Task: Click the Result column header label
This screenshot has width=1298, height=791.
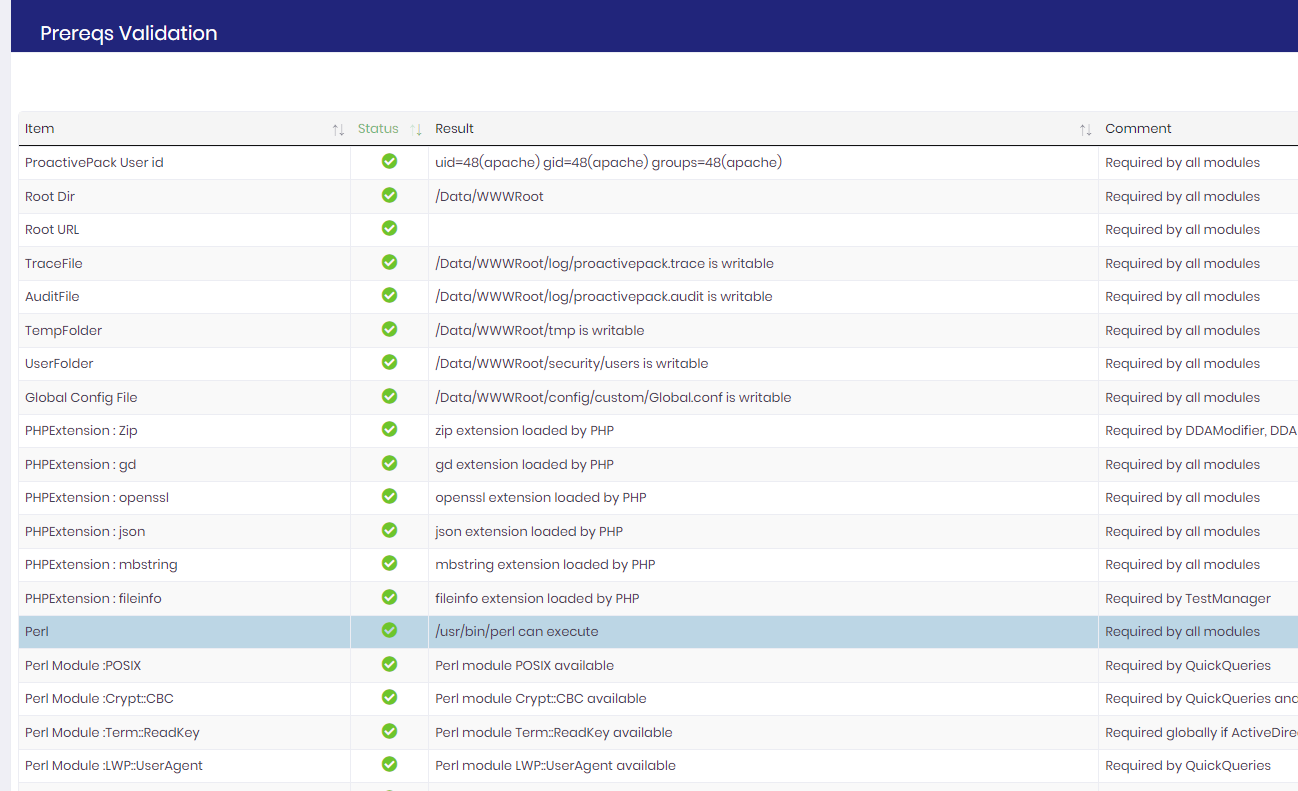Action: point(454,129)
